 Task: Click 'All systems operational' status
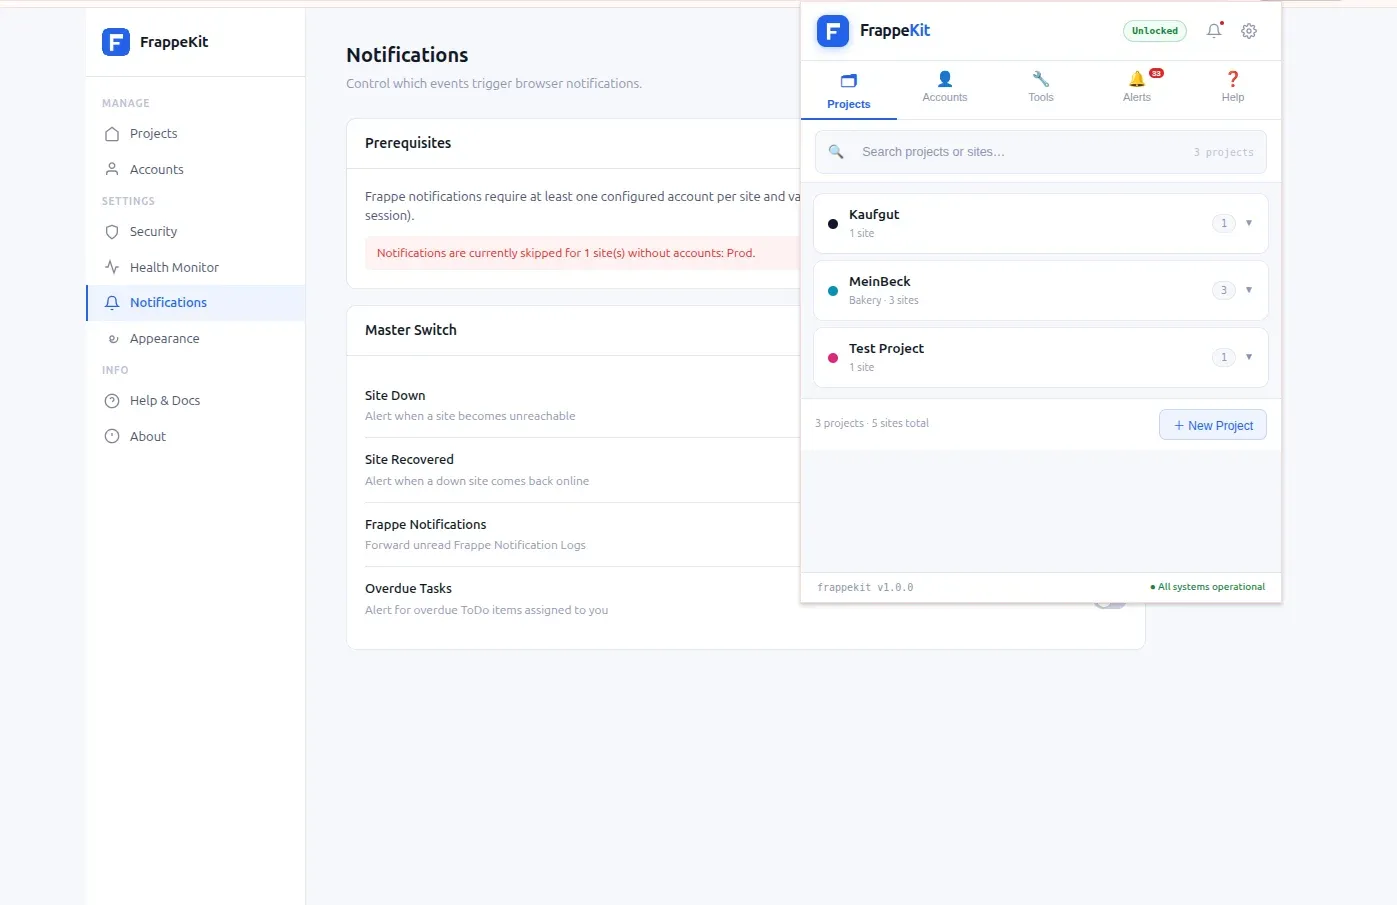[x=1208, y=587]
